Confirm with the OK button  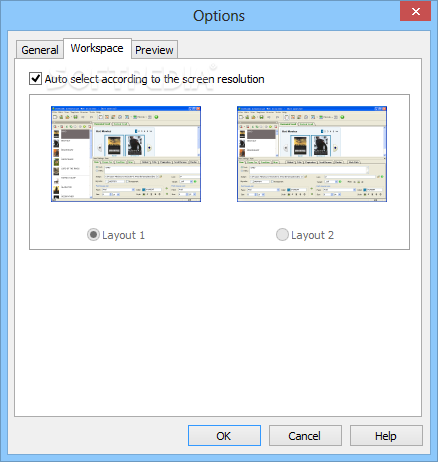pos(224,436)
